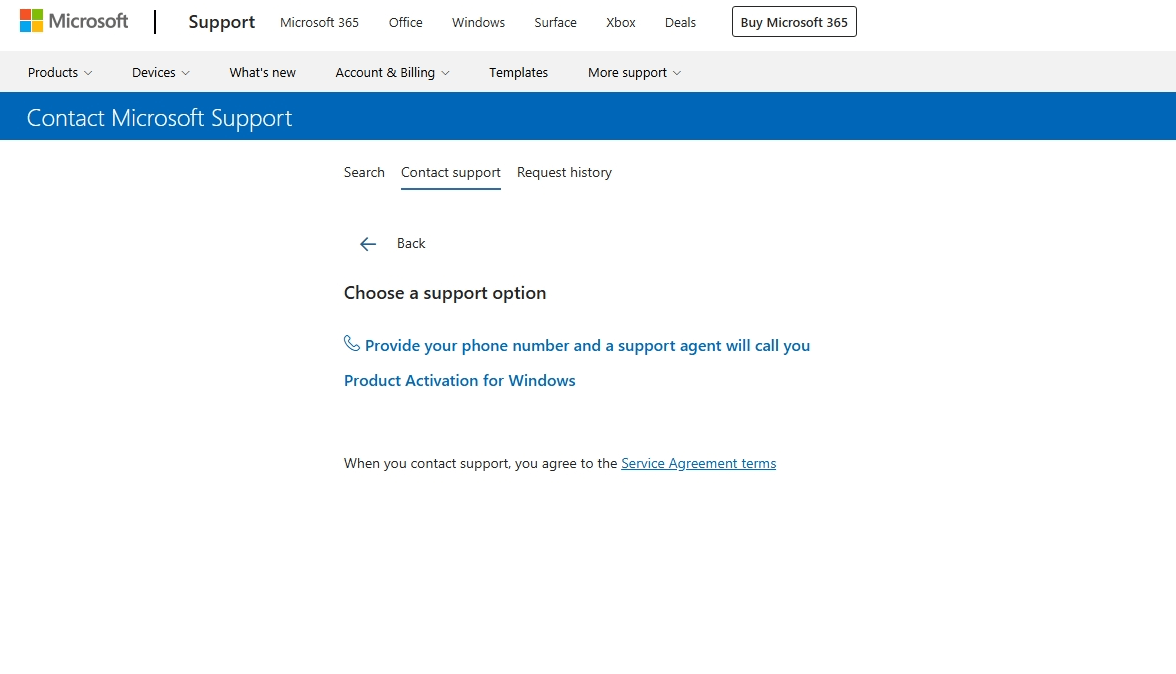Image resolution: width=1176 pixels, height=674 pixels.
Task: Switch to the Request history tab
Action: pos(564,172)
